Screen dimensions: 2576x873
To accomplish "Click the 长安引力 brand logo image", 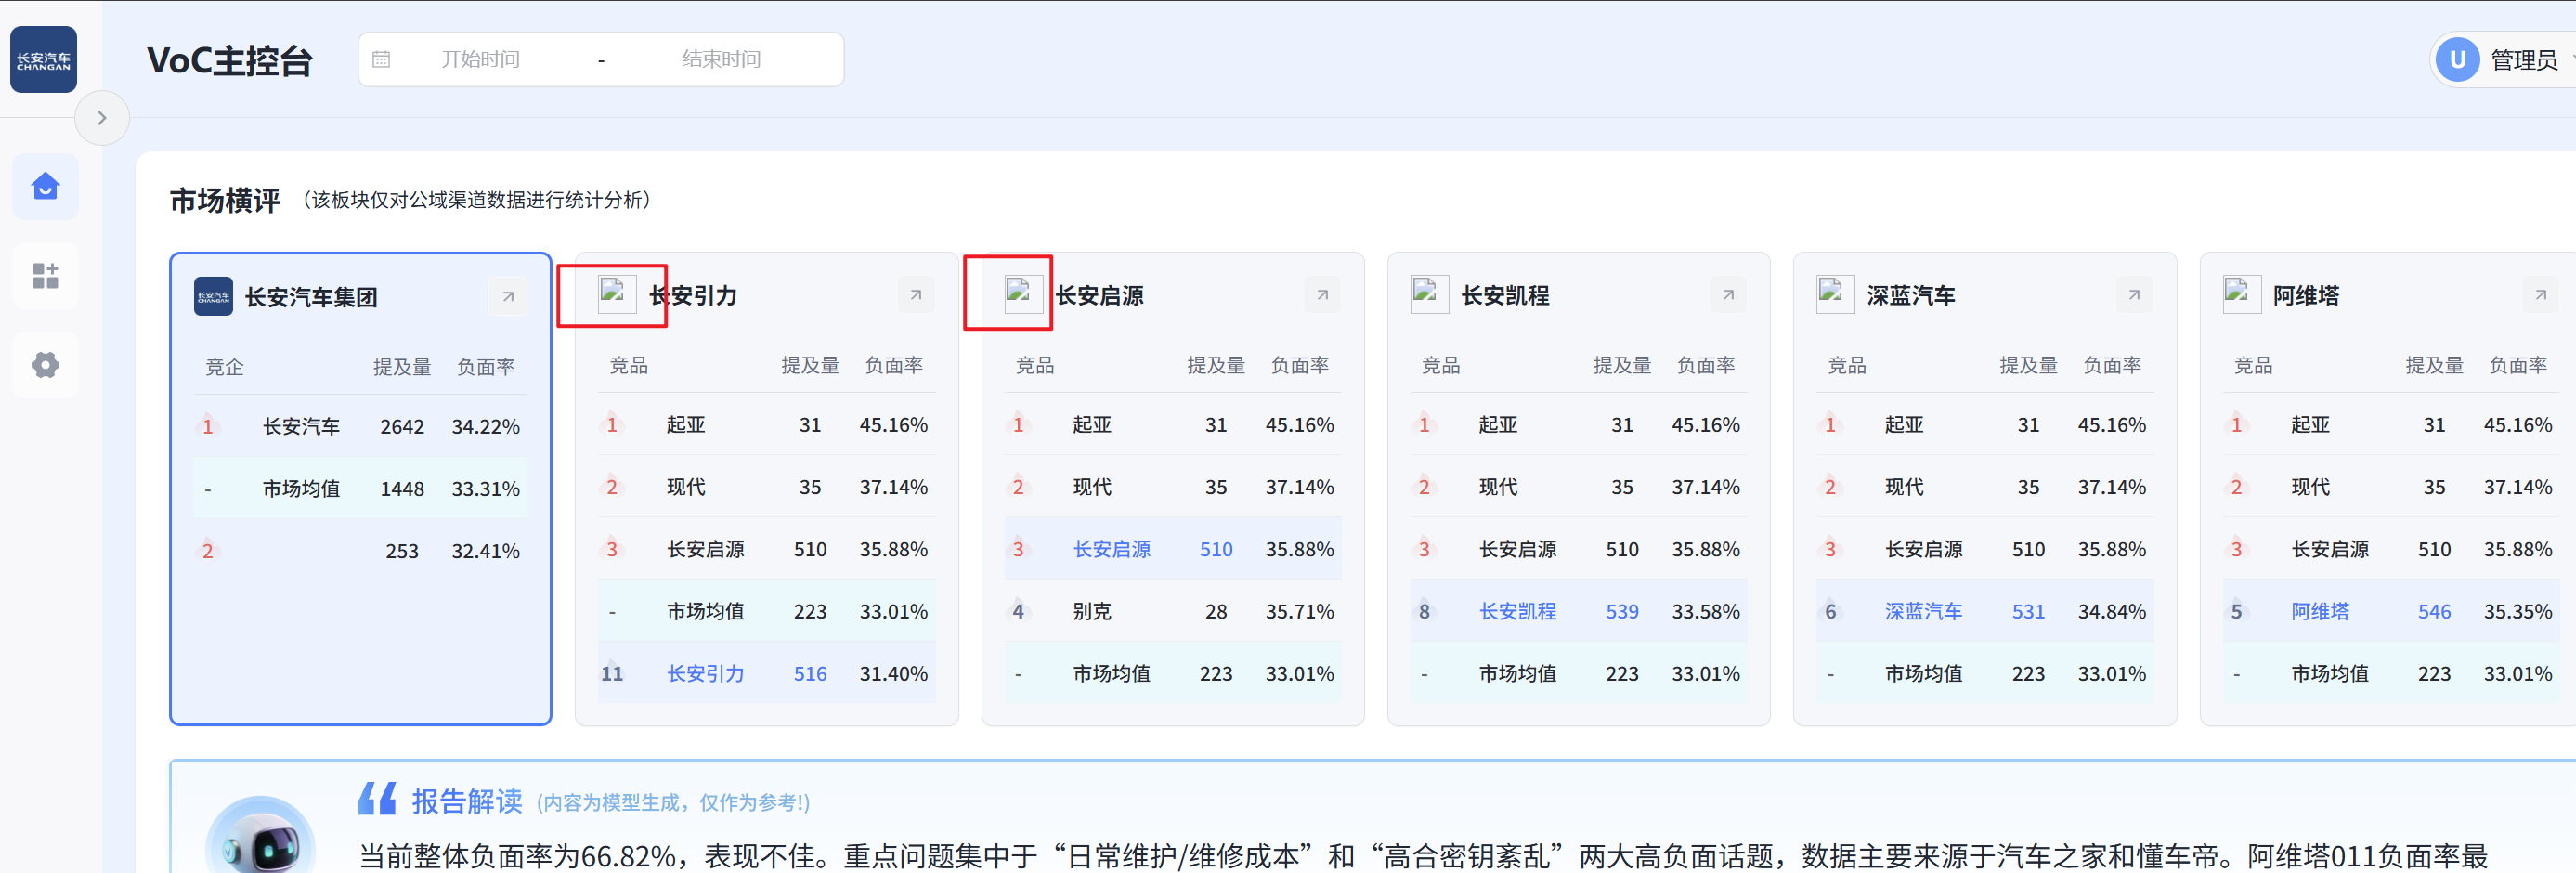I will click(616, 294).
